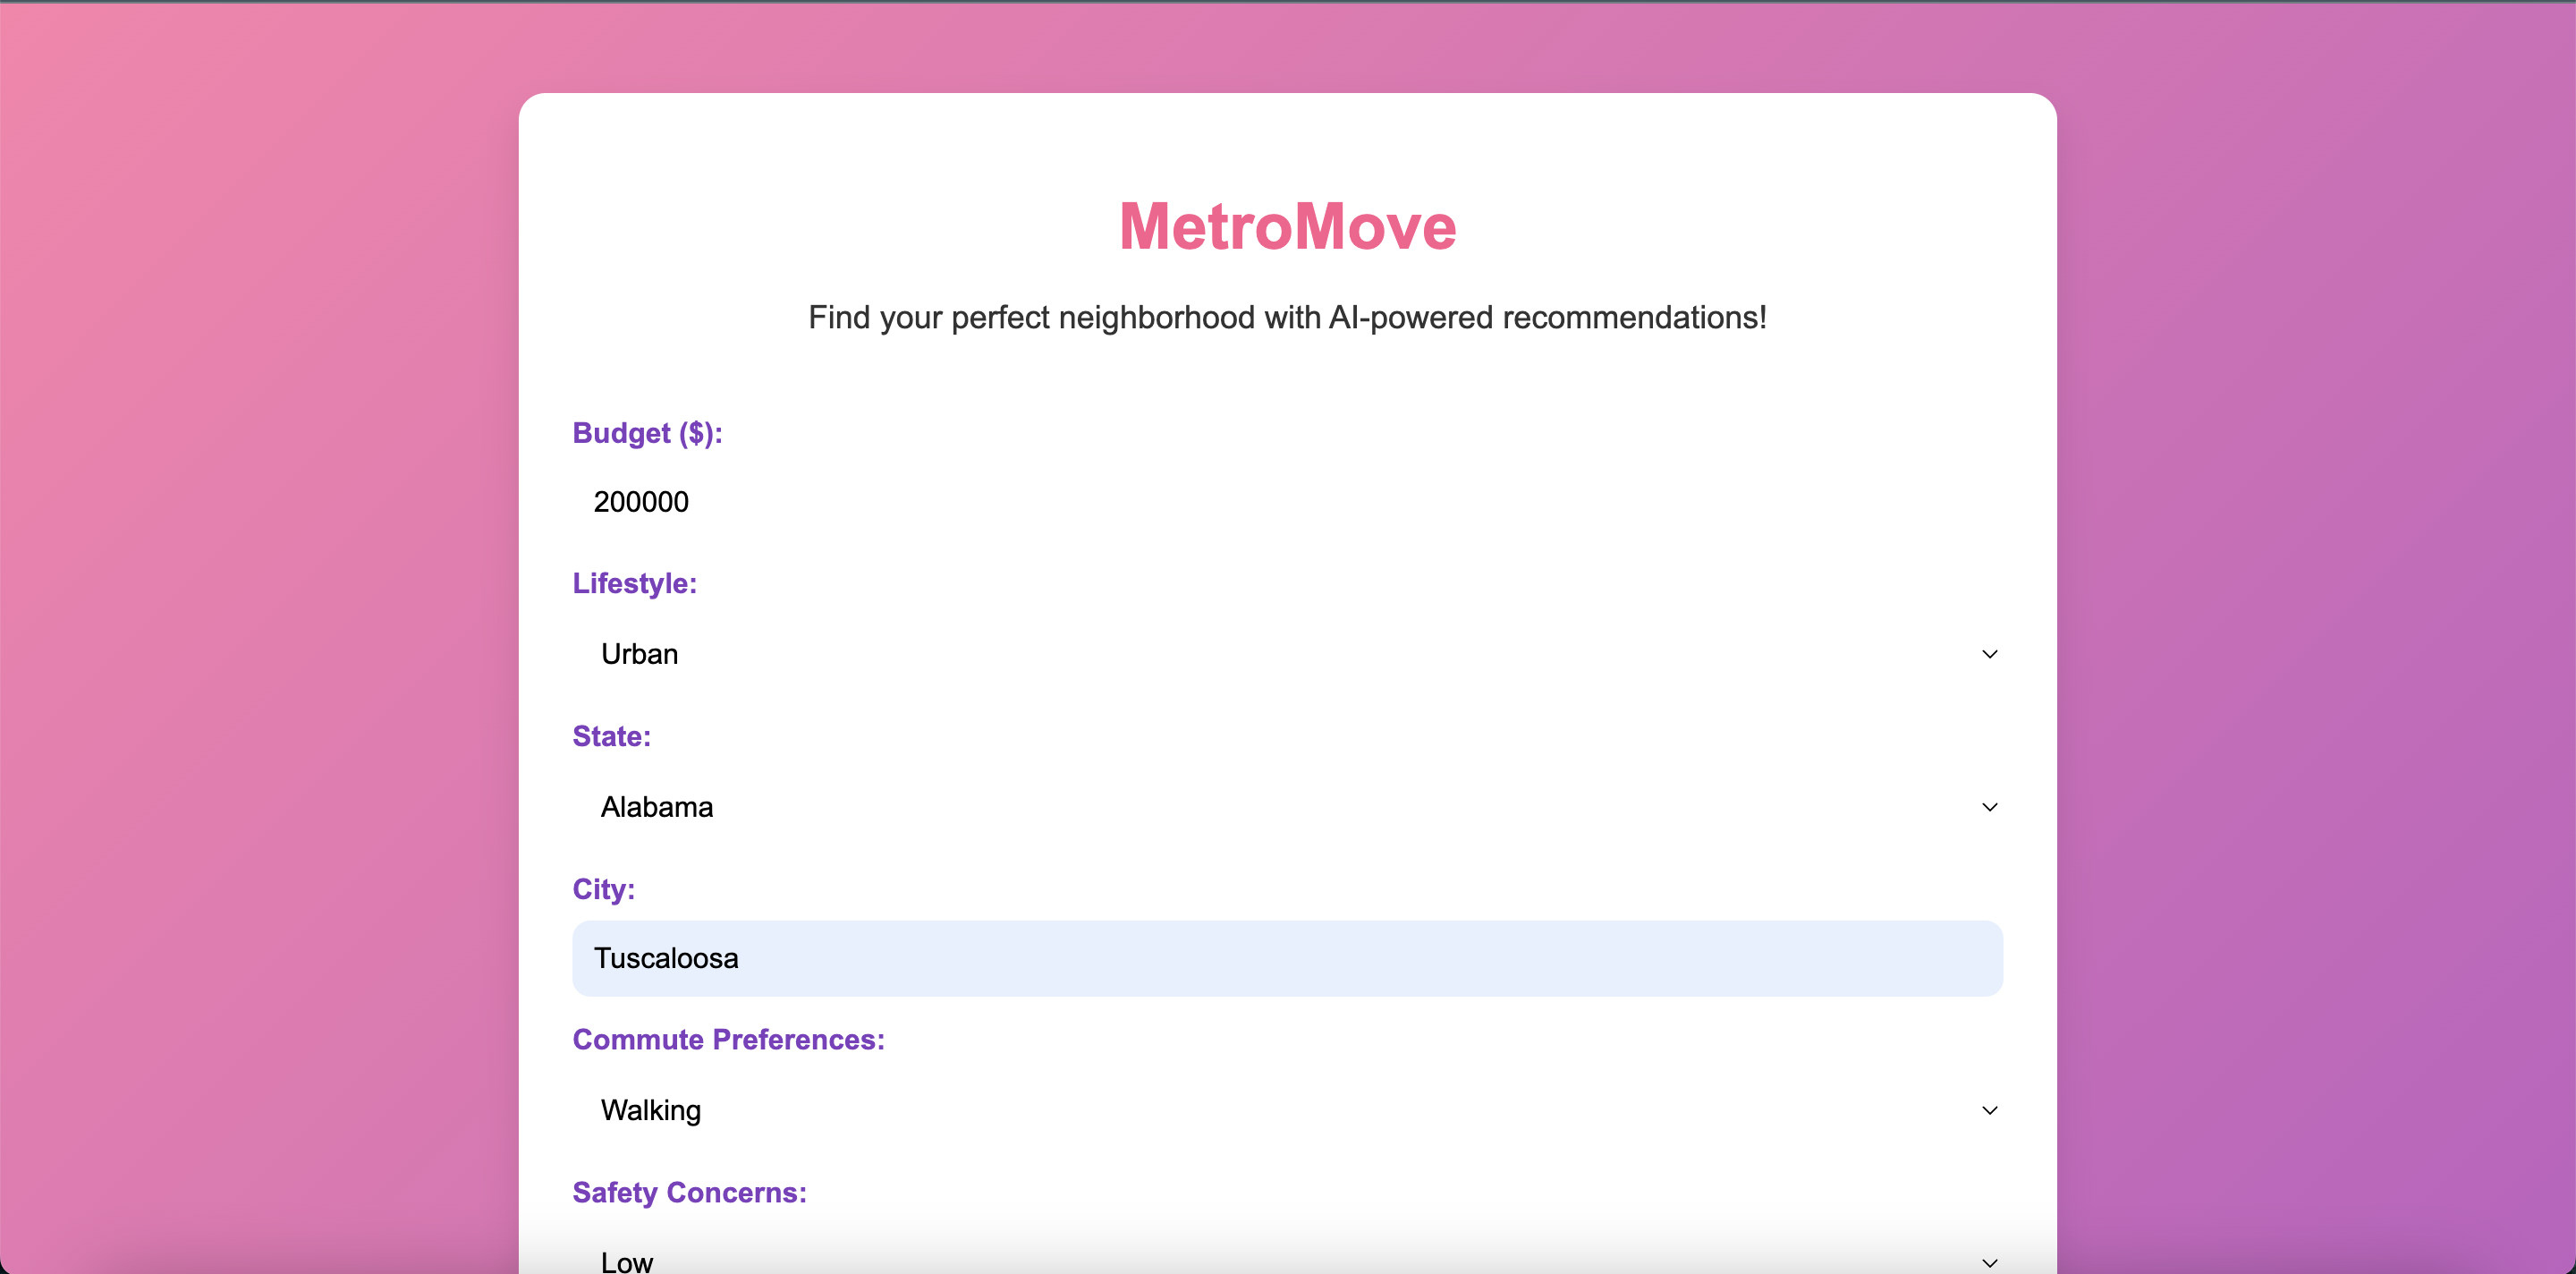Click the State label

pos(611,736)
